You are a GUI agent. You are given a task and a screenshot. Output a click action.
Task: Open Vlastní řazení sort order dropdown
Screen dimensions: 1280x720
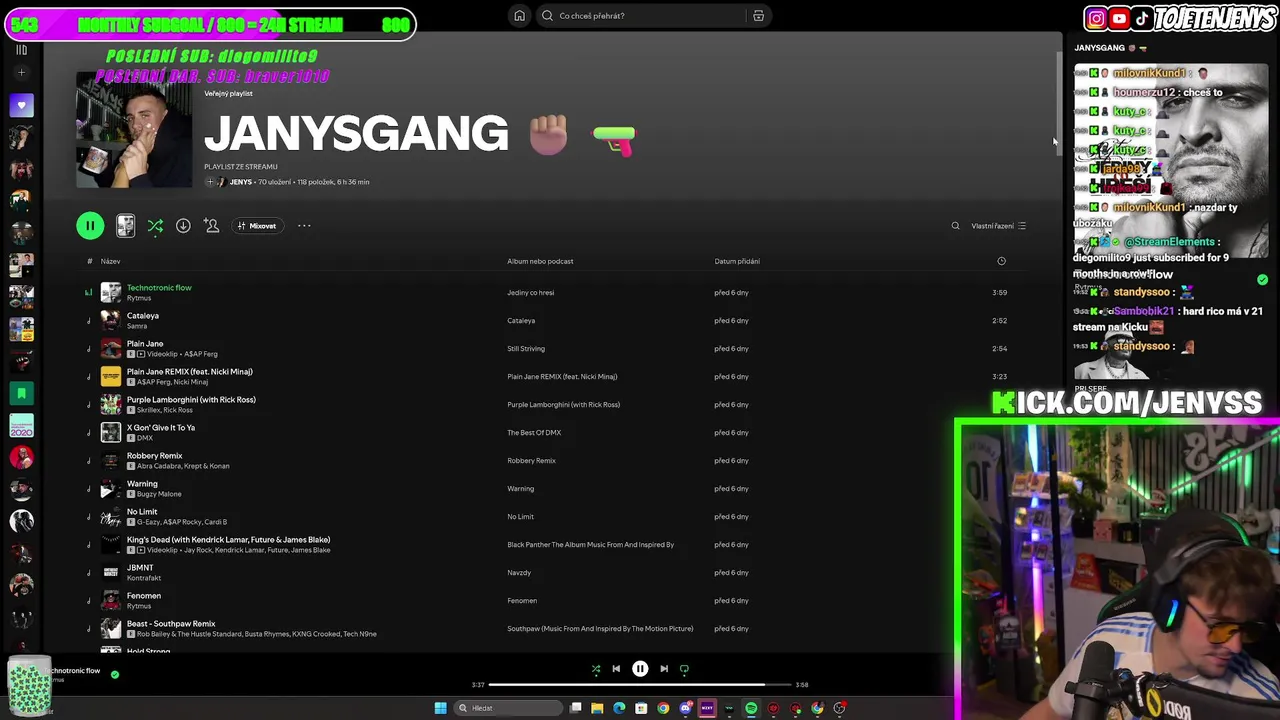tap(998, 226)
